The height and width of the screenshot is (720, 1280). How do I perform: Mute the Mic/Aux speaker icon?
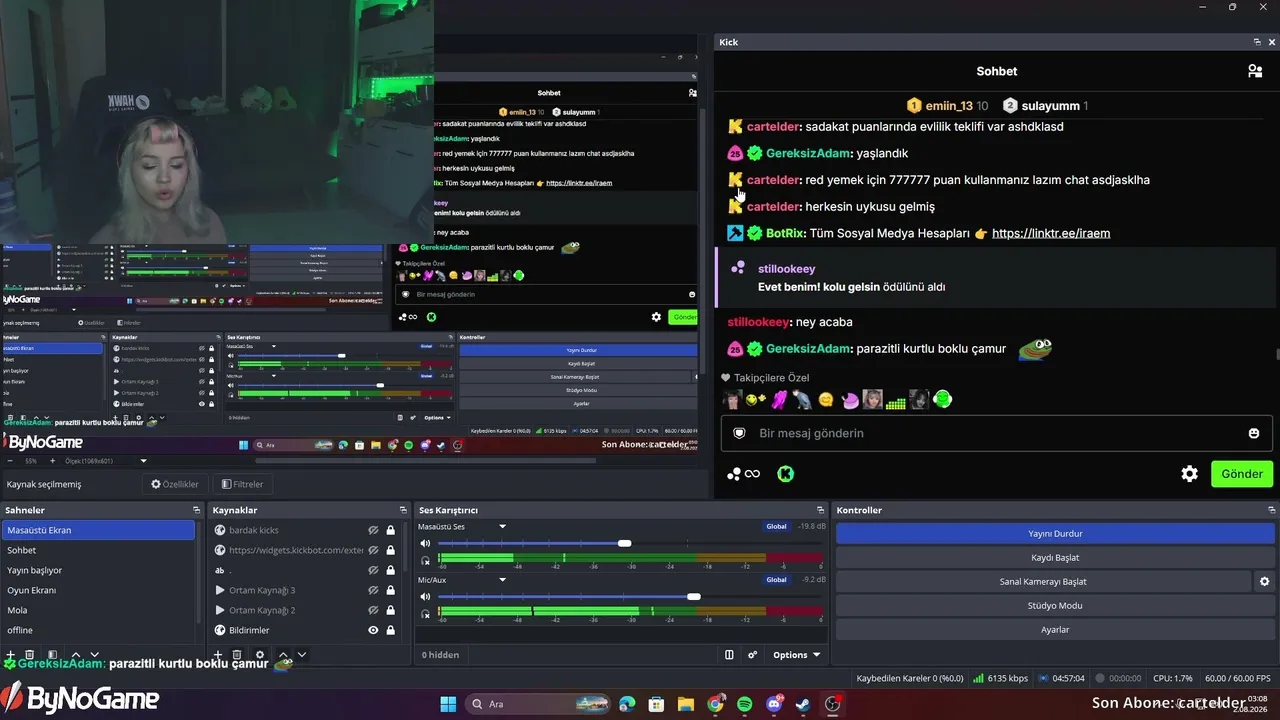[x=426, y=596]
